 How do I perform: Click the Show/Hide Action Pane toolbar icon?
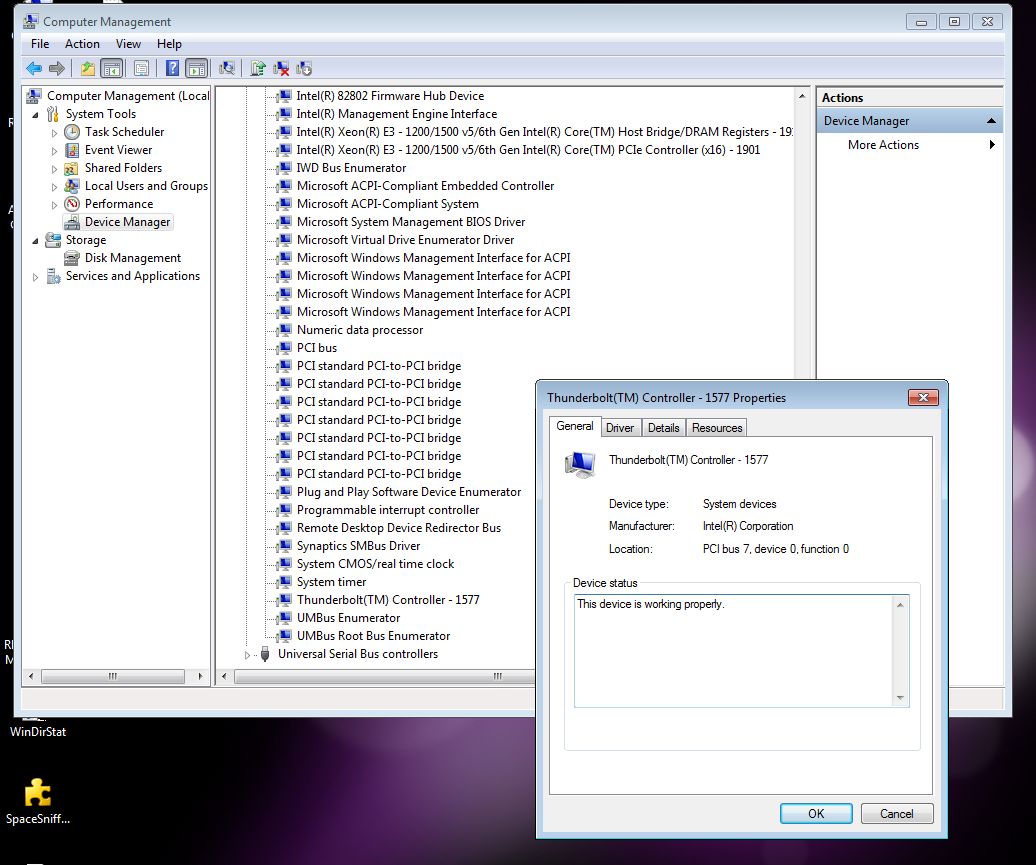pos(197,68)
